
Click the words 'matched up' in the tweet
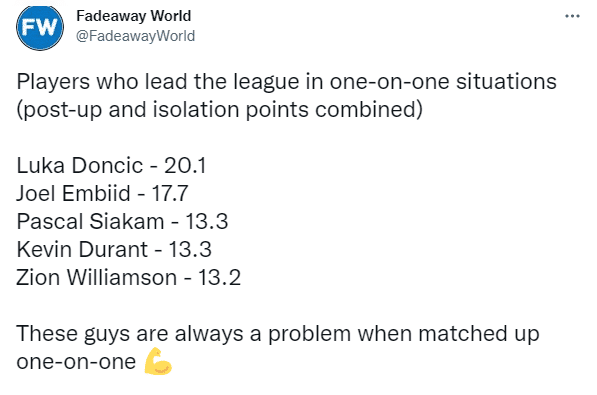click(x=479, y=334)
